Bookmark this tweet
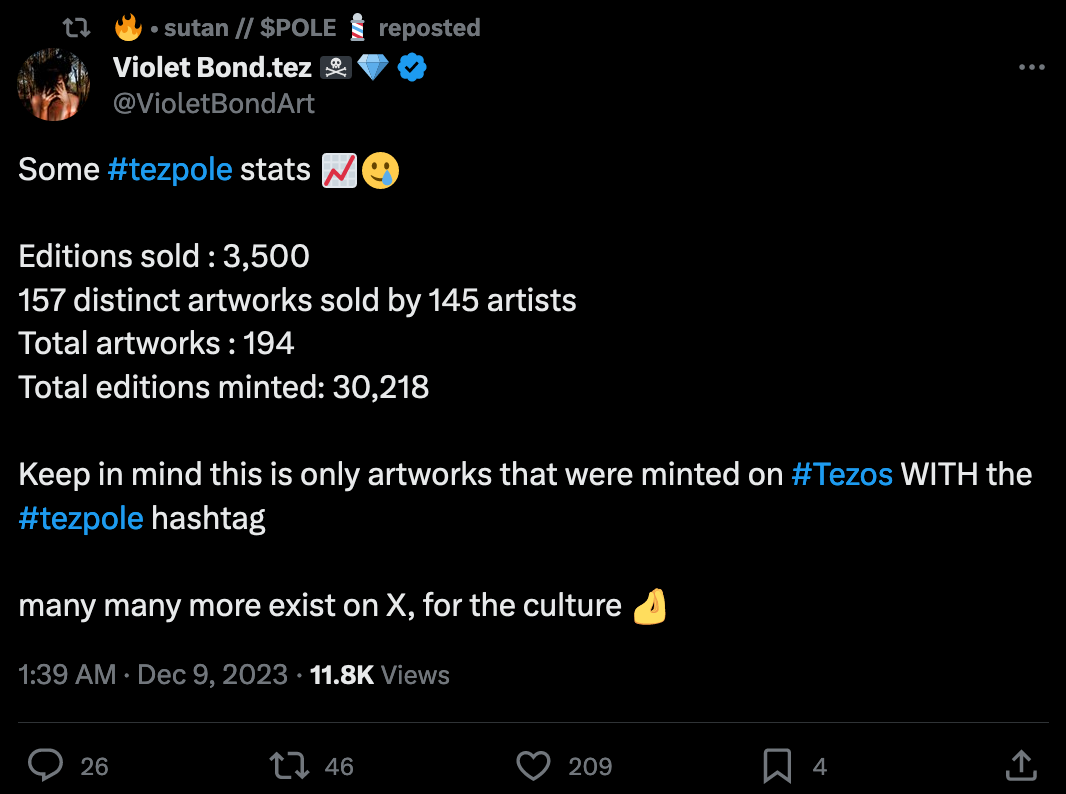Viewport: 1066px width, 794px height. point(778,766)
